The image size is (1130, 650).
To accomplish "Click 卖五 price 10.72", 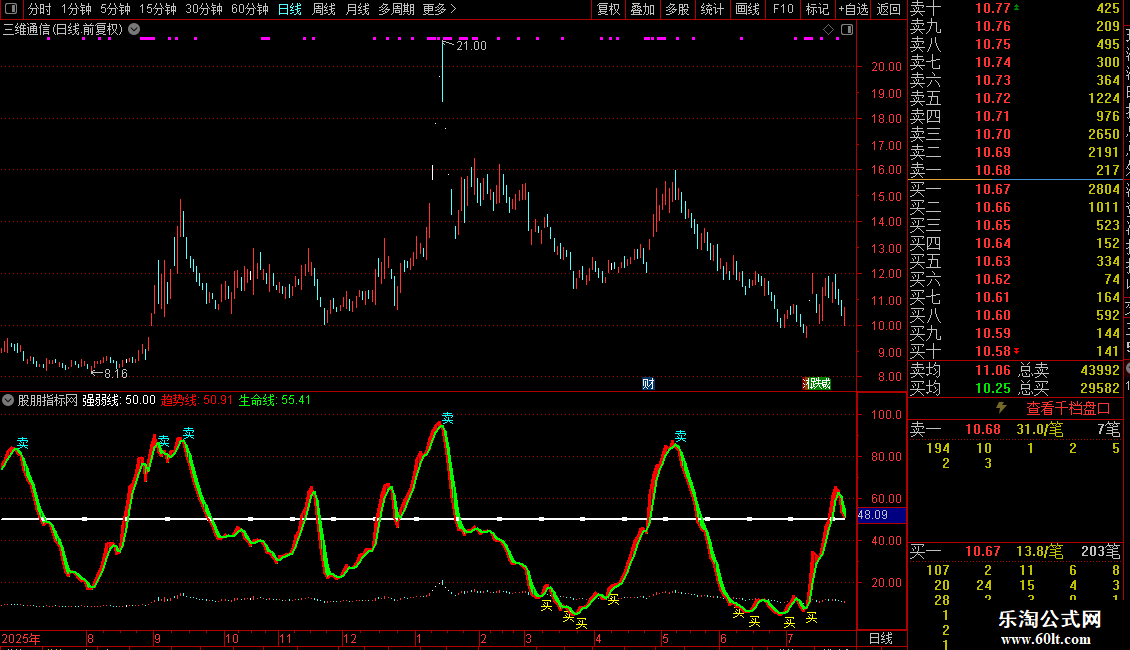I will pos(992,98).
